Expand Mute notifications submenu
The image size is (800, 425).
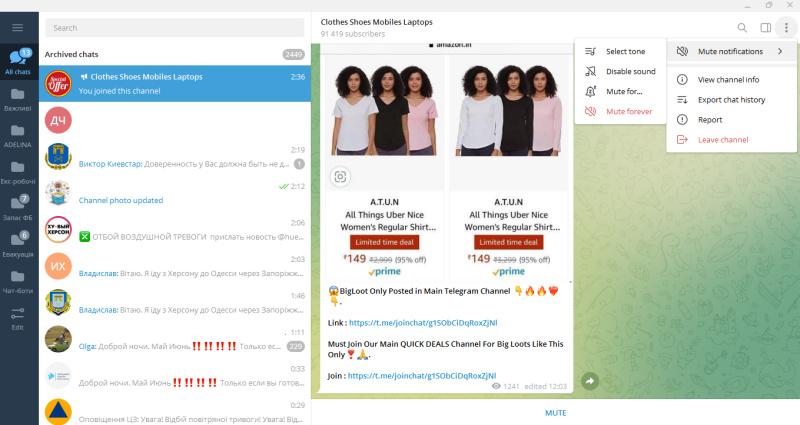pyautogui.click(x=731, y=52)
